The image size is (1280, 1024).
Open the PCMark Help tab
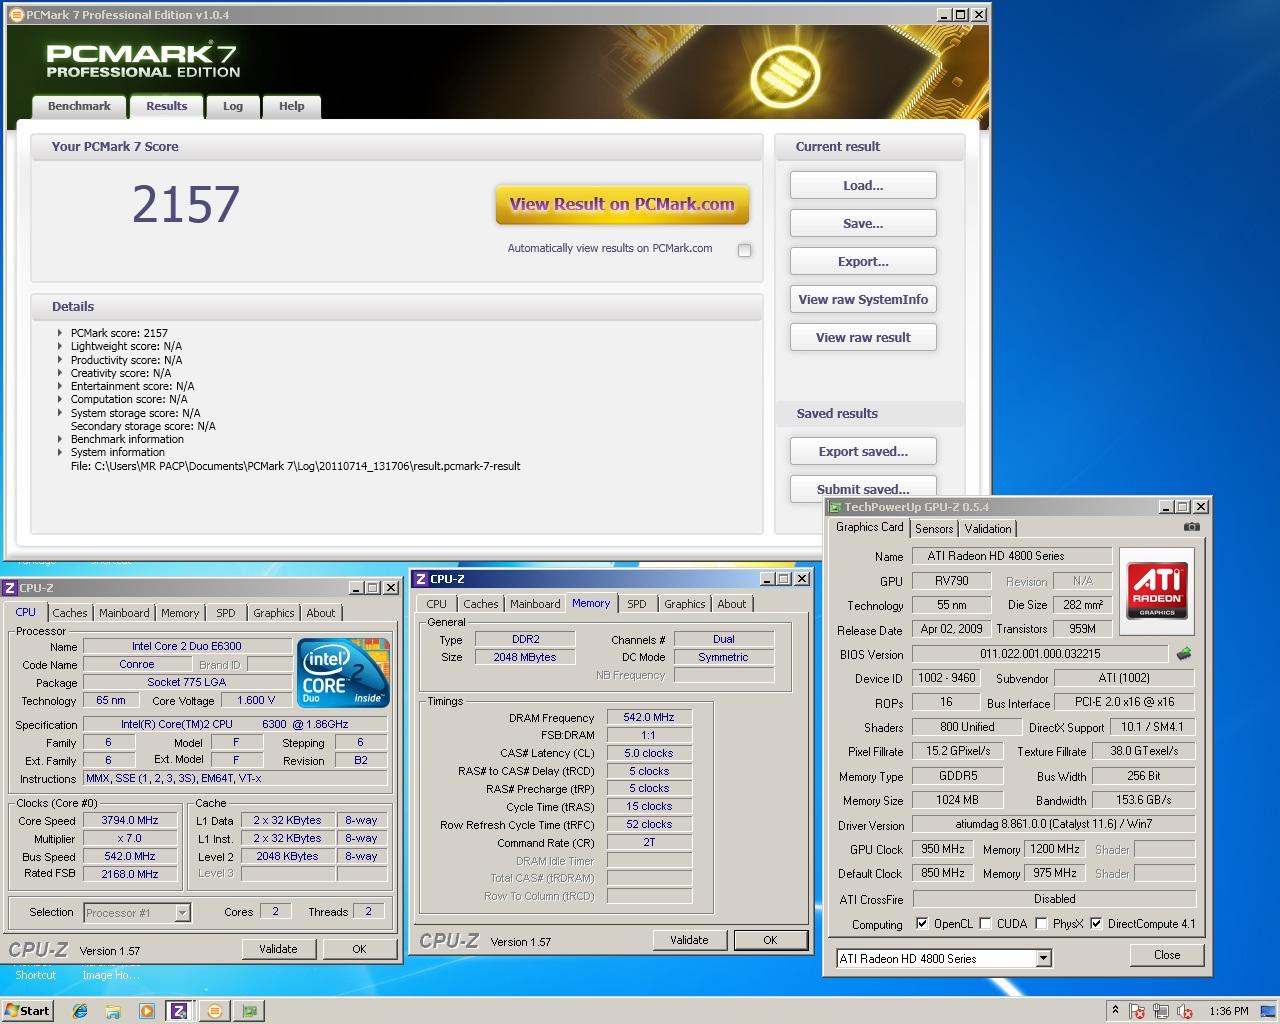coord(292,106)
